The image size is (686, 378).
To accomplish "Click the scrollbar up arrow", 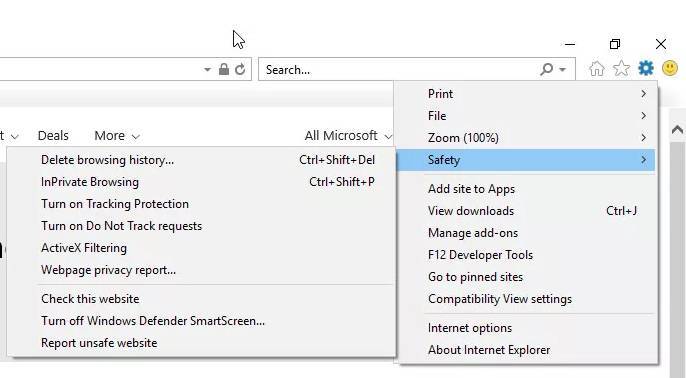I will tap(677, 130).
